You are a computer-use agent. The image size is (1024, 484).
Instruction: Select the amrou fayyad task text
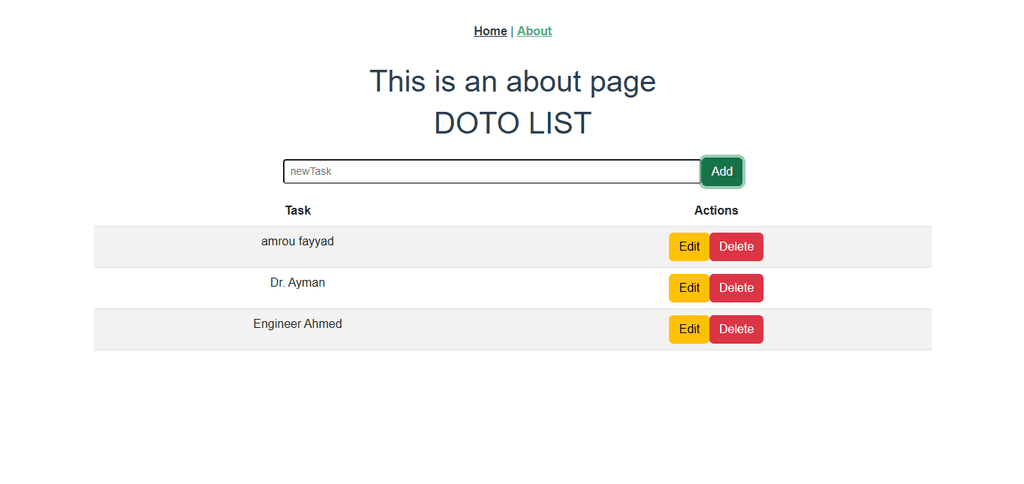click(298, 242)
